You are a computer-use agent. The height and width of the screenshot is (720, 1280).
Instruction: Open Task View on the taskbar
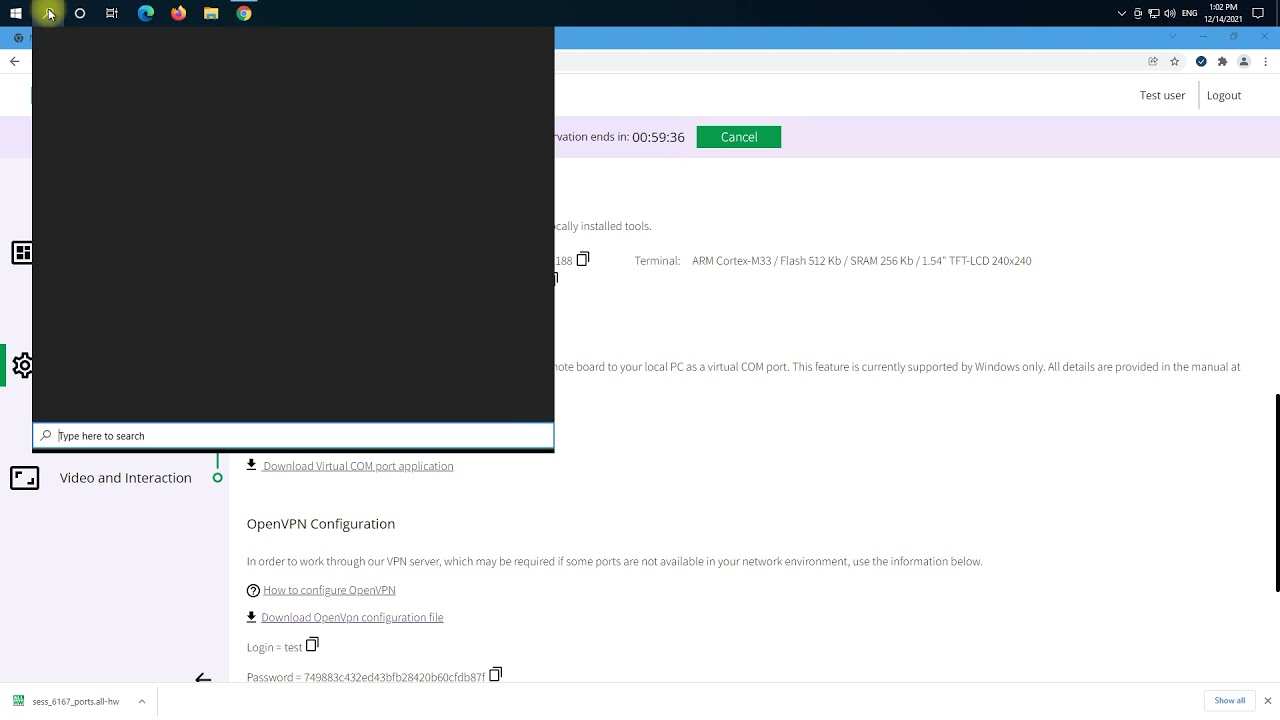pos(112,13)
